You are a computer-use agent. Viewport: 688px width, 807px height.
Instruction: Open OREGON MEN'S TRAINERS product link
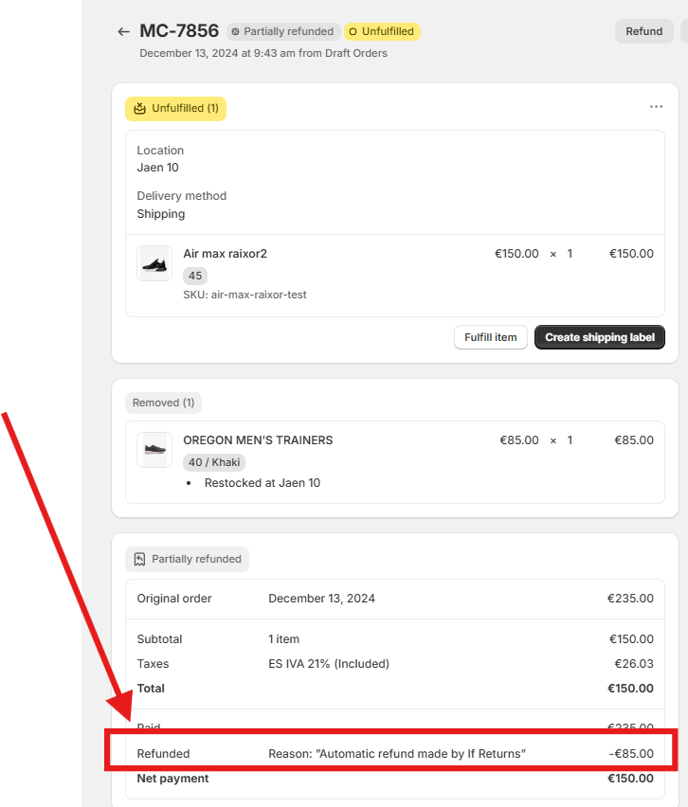coord(258,441)
